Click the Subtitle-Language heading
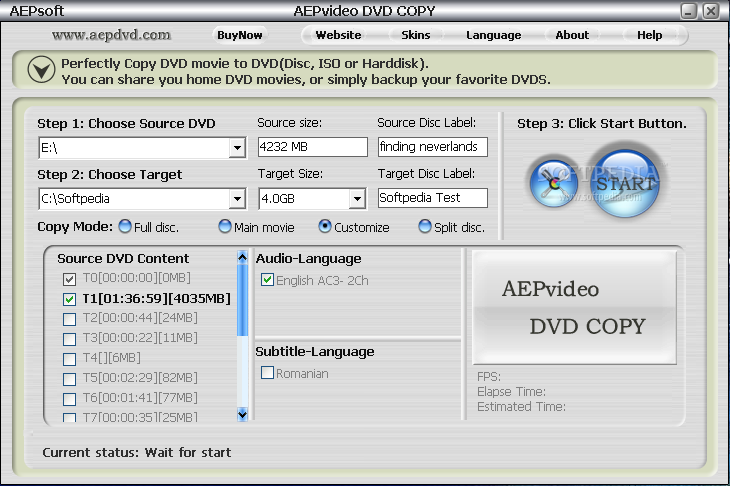Screen dimensions: 730x486 pyautogui.click(x=315, y=351)
